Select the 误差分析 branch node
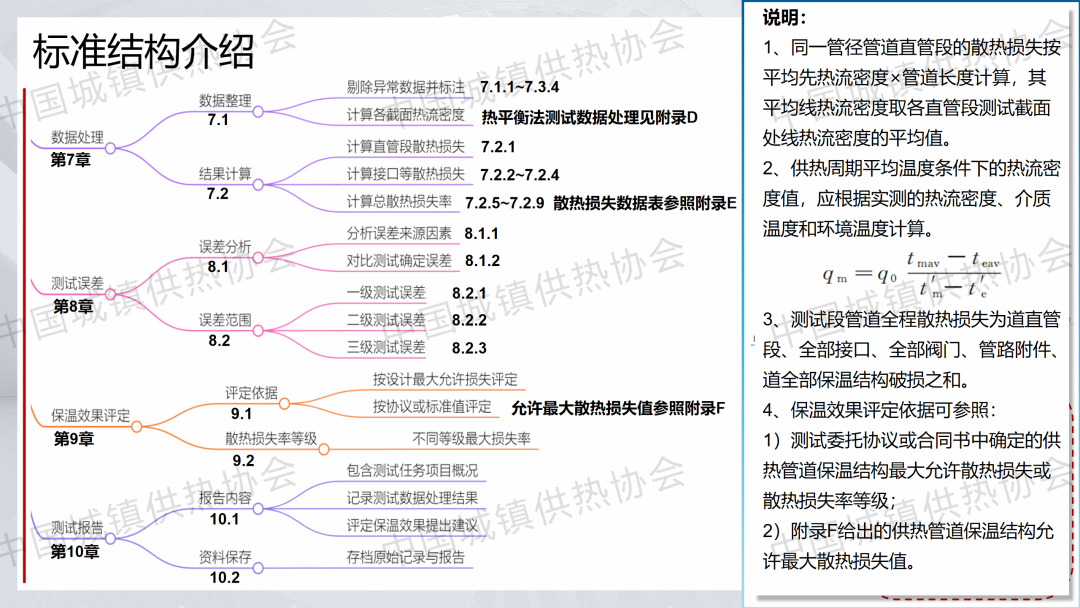 pos(225,247)
